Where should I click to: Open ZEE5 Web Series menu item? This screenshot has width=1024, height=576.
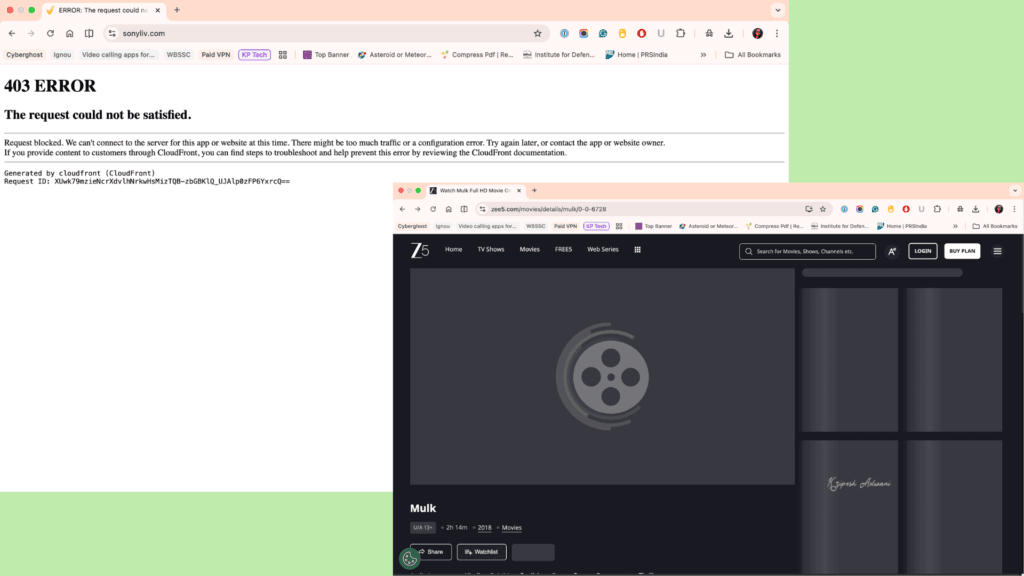pos(603,249)
